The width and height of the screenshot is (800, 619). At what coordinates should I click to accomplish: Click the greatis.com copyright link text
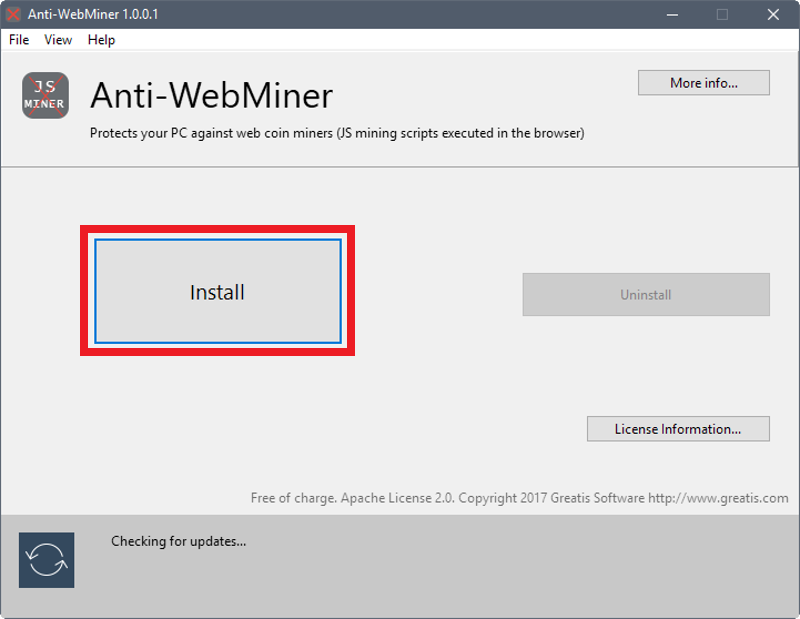[718, 498]
